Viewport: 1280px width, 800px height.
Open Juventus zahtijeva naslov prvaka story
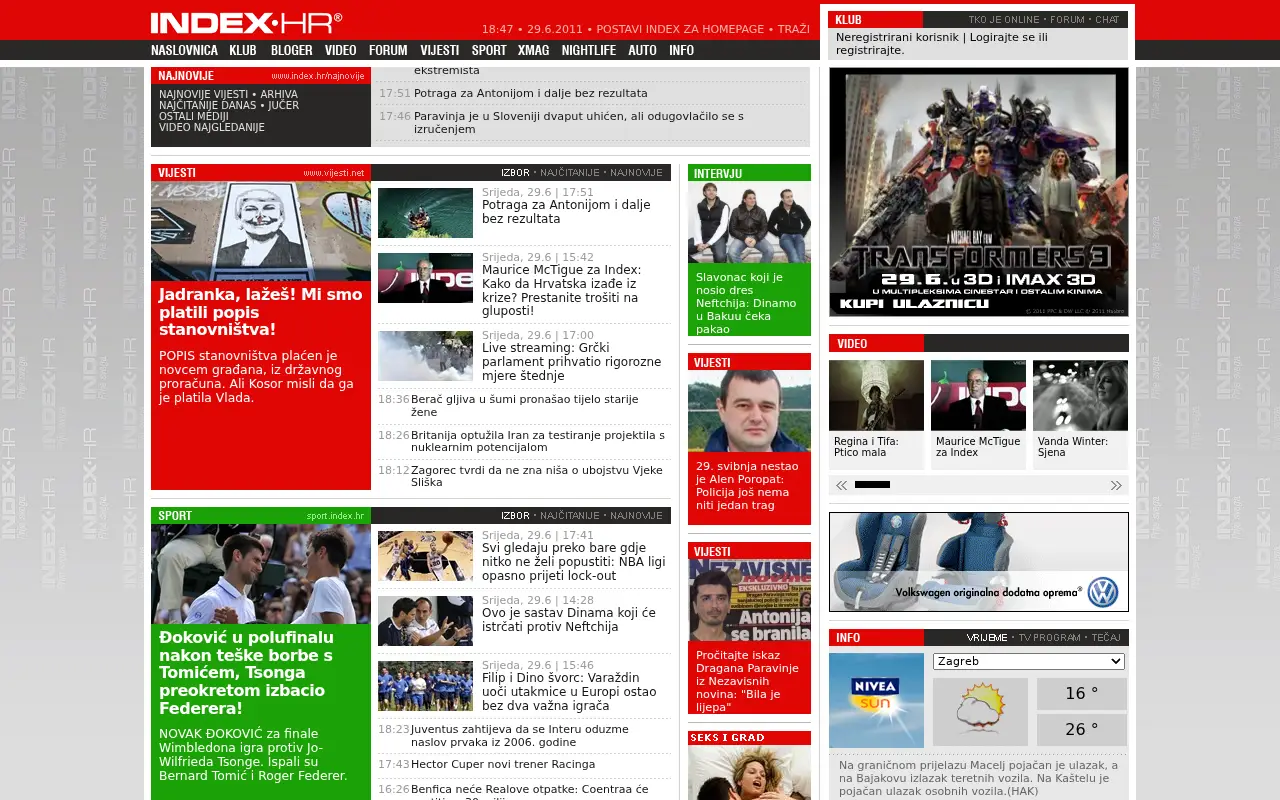520,735
